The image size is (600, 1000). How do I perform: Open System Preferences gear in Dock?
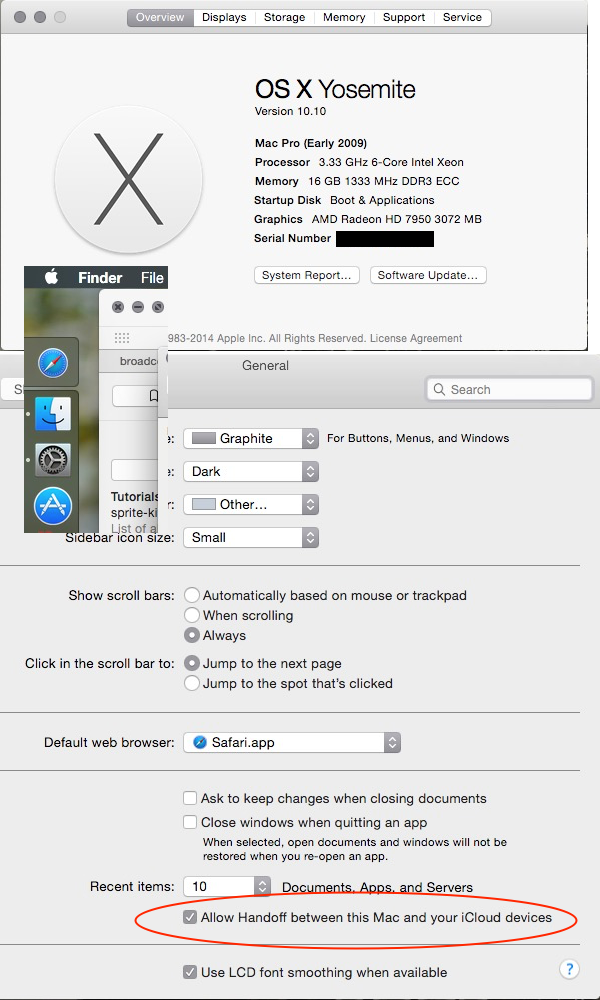point(53,460)
